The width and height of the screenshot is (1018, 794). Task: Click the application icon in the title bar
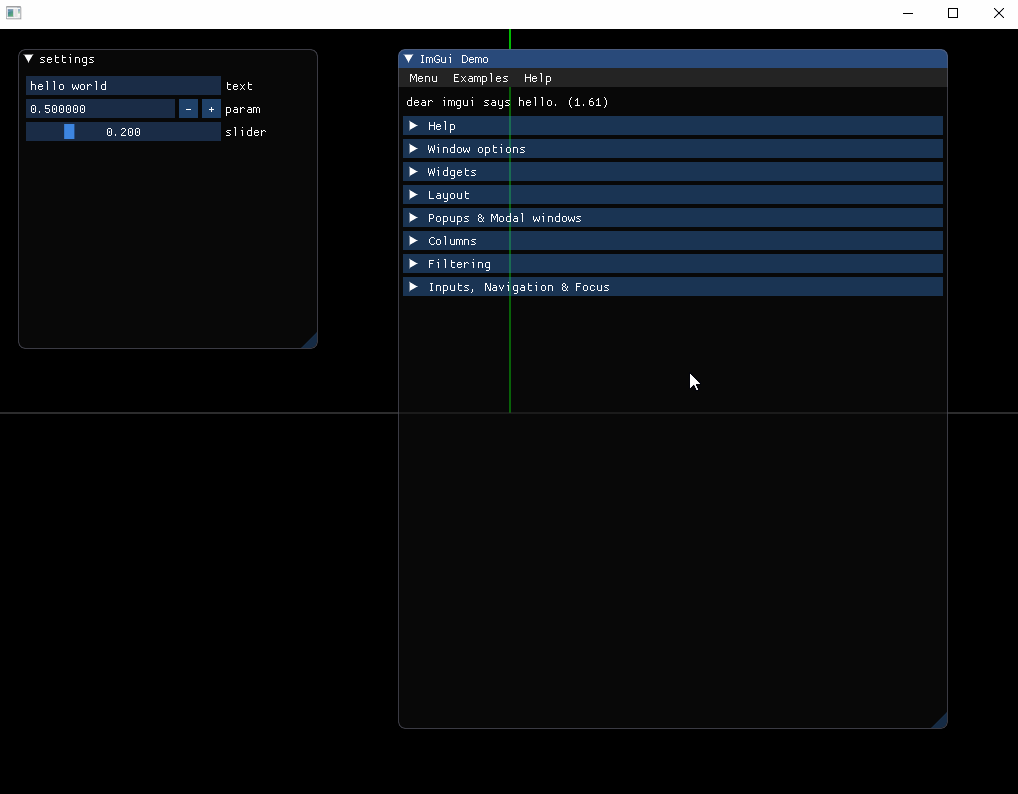pos(14,13)
